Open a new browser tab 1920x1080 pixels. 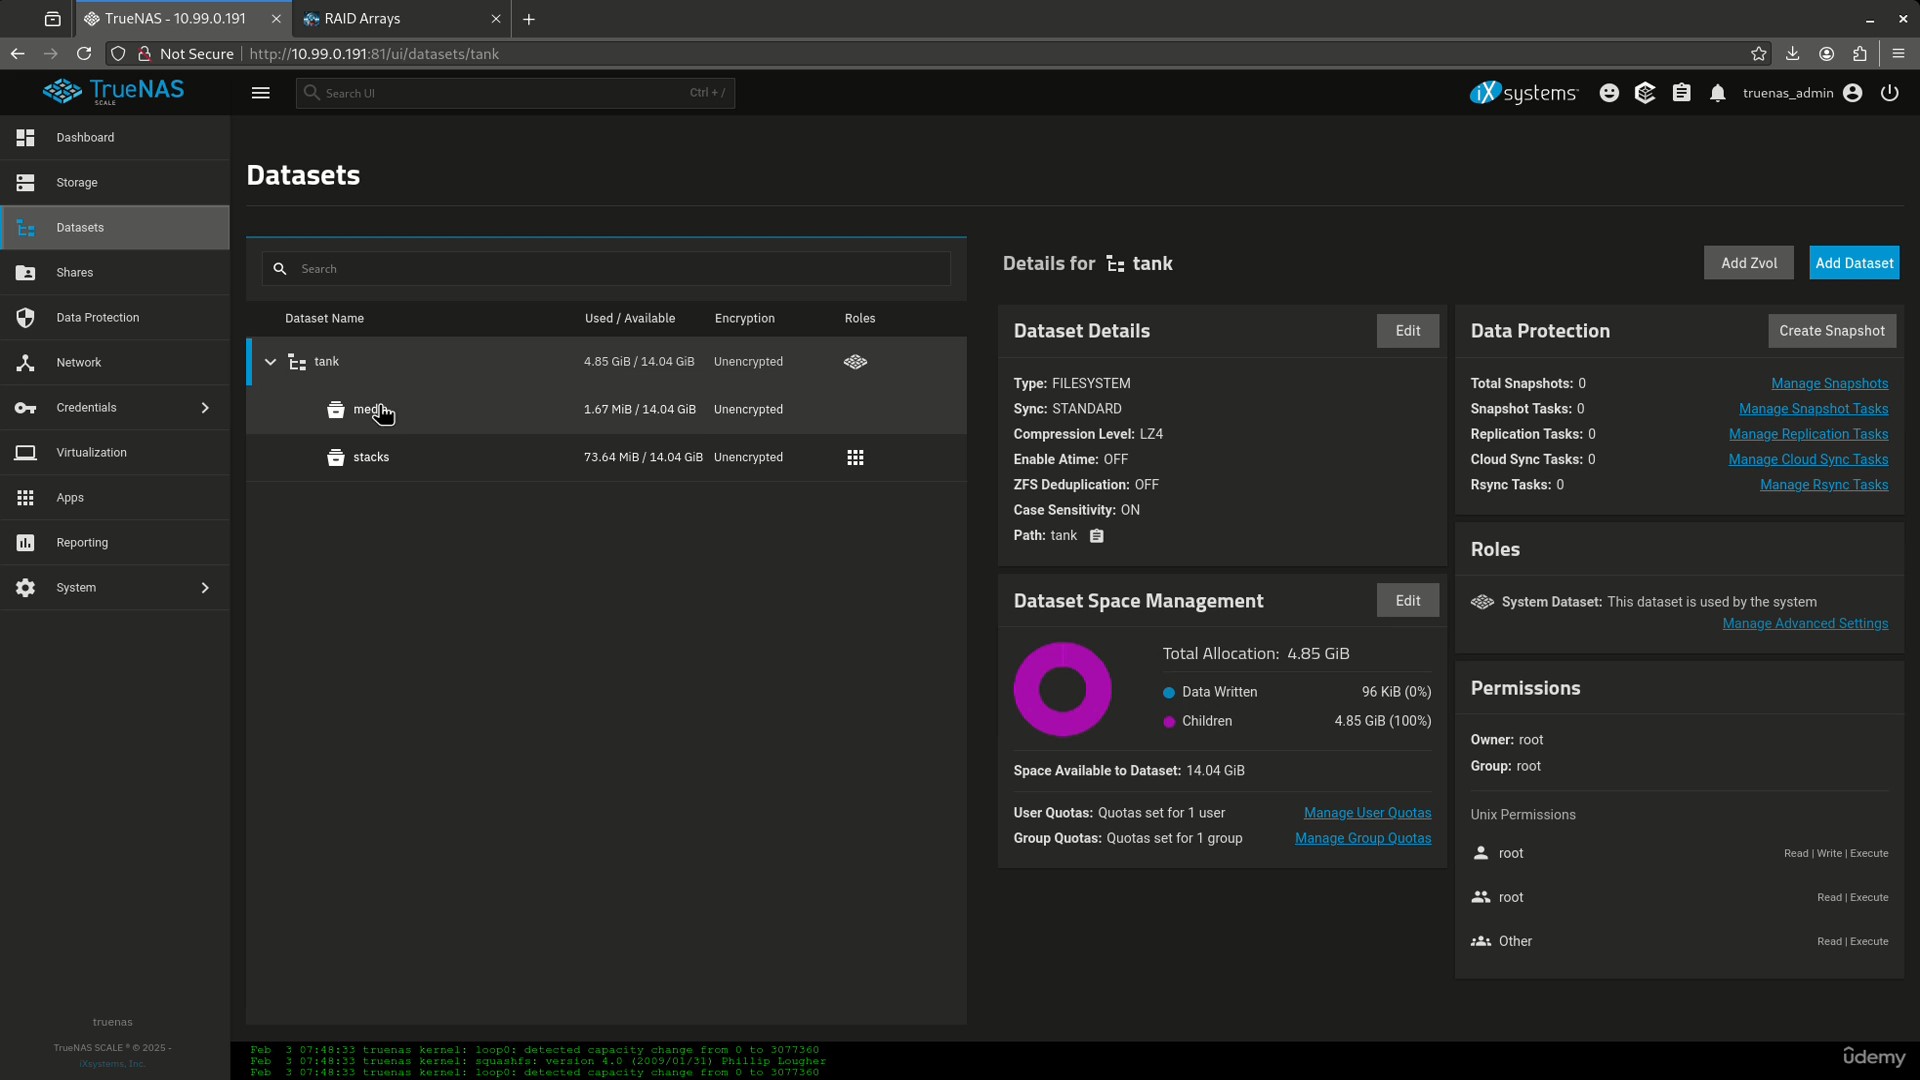tap(529, 19)
